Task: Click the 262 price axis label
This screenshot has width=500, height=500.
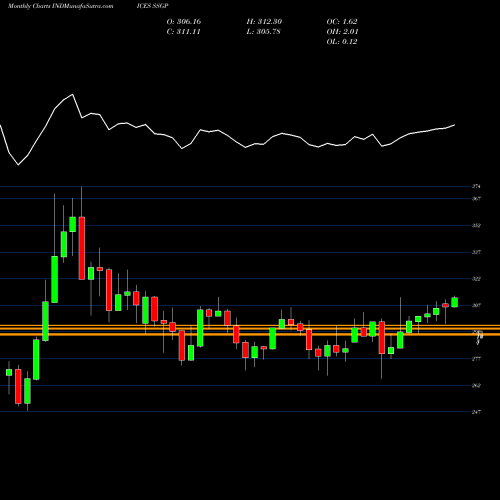Action: (x=476, y=385)
